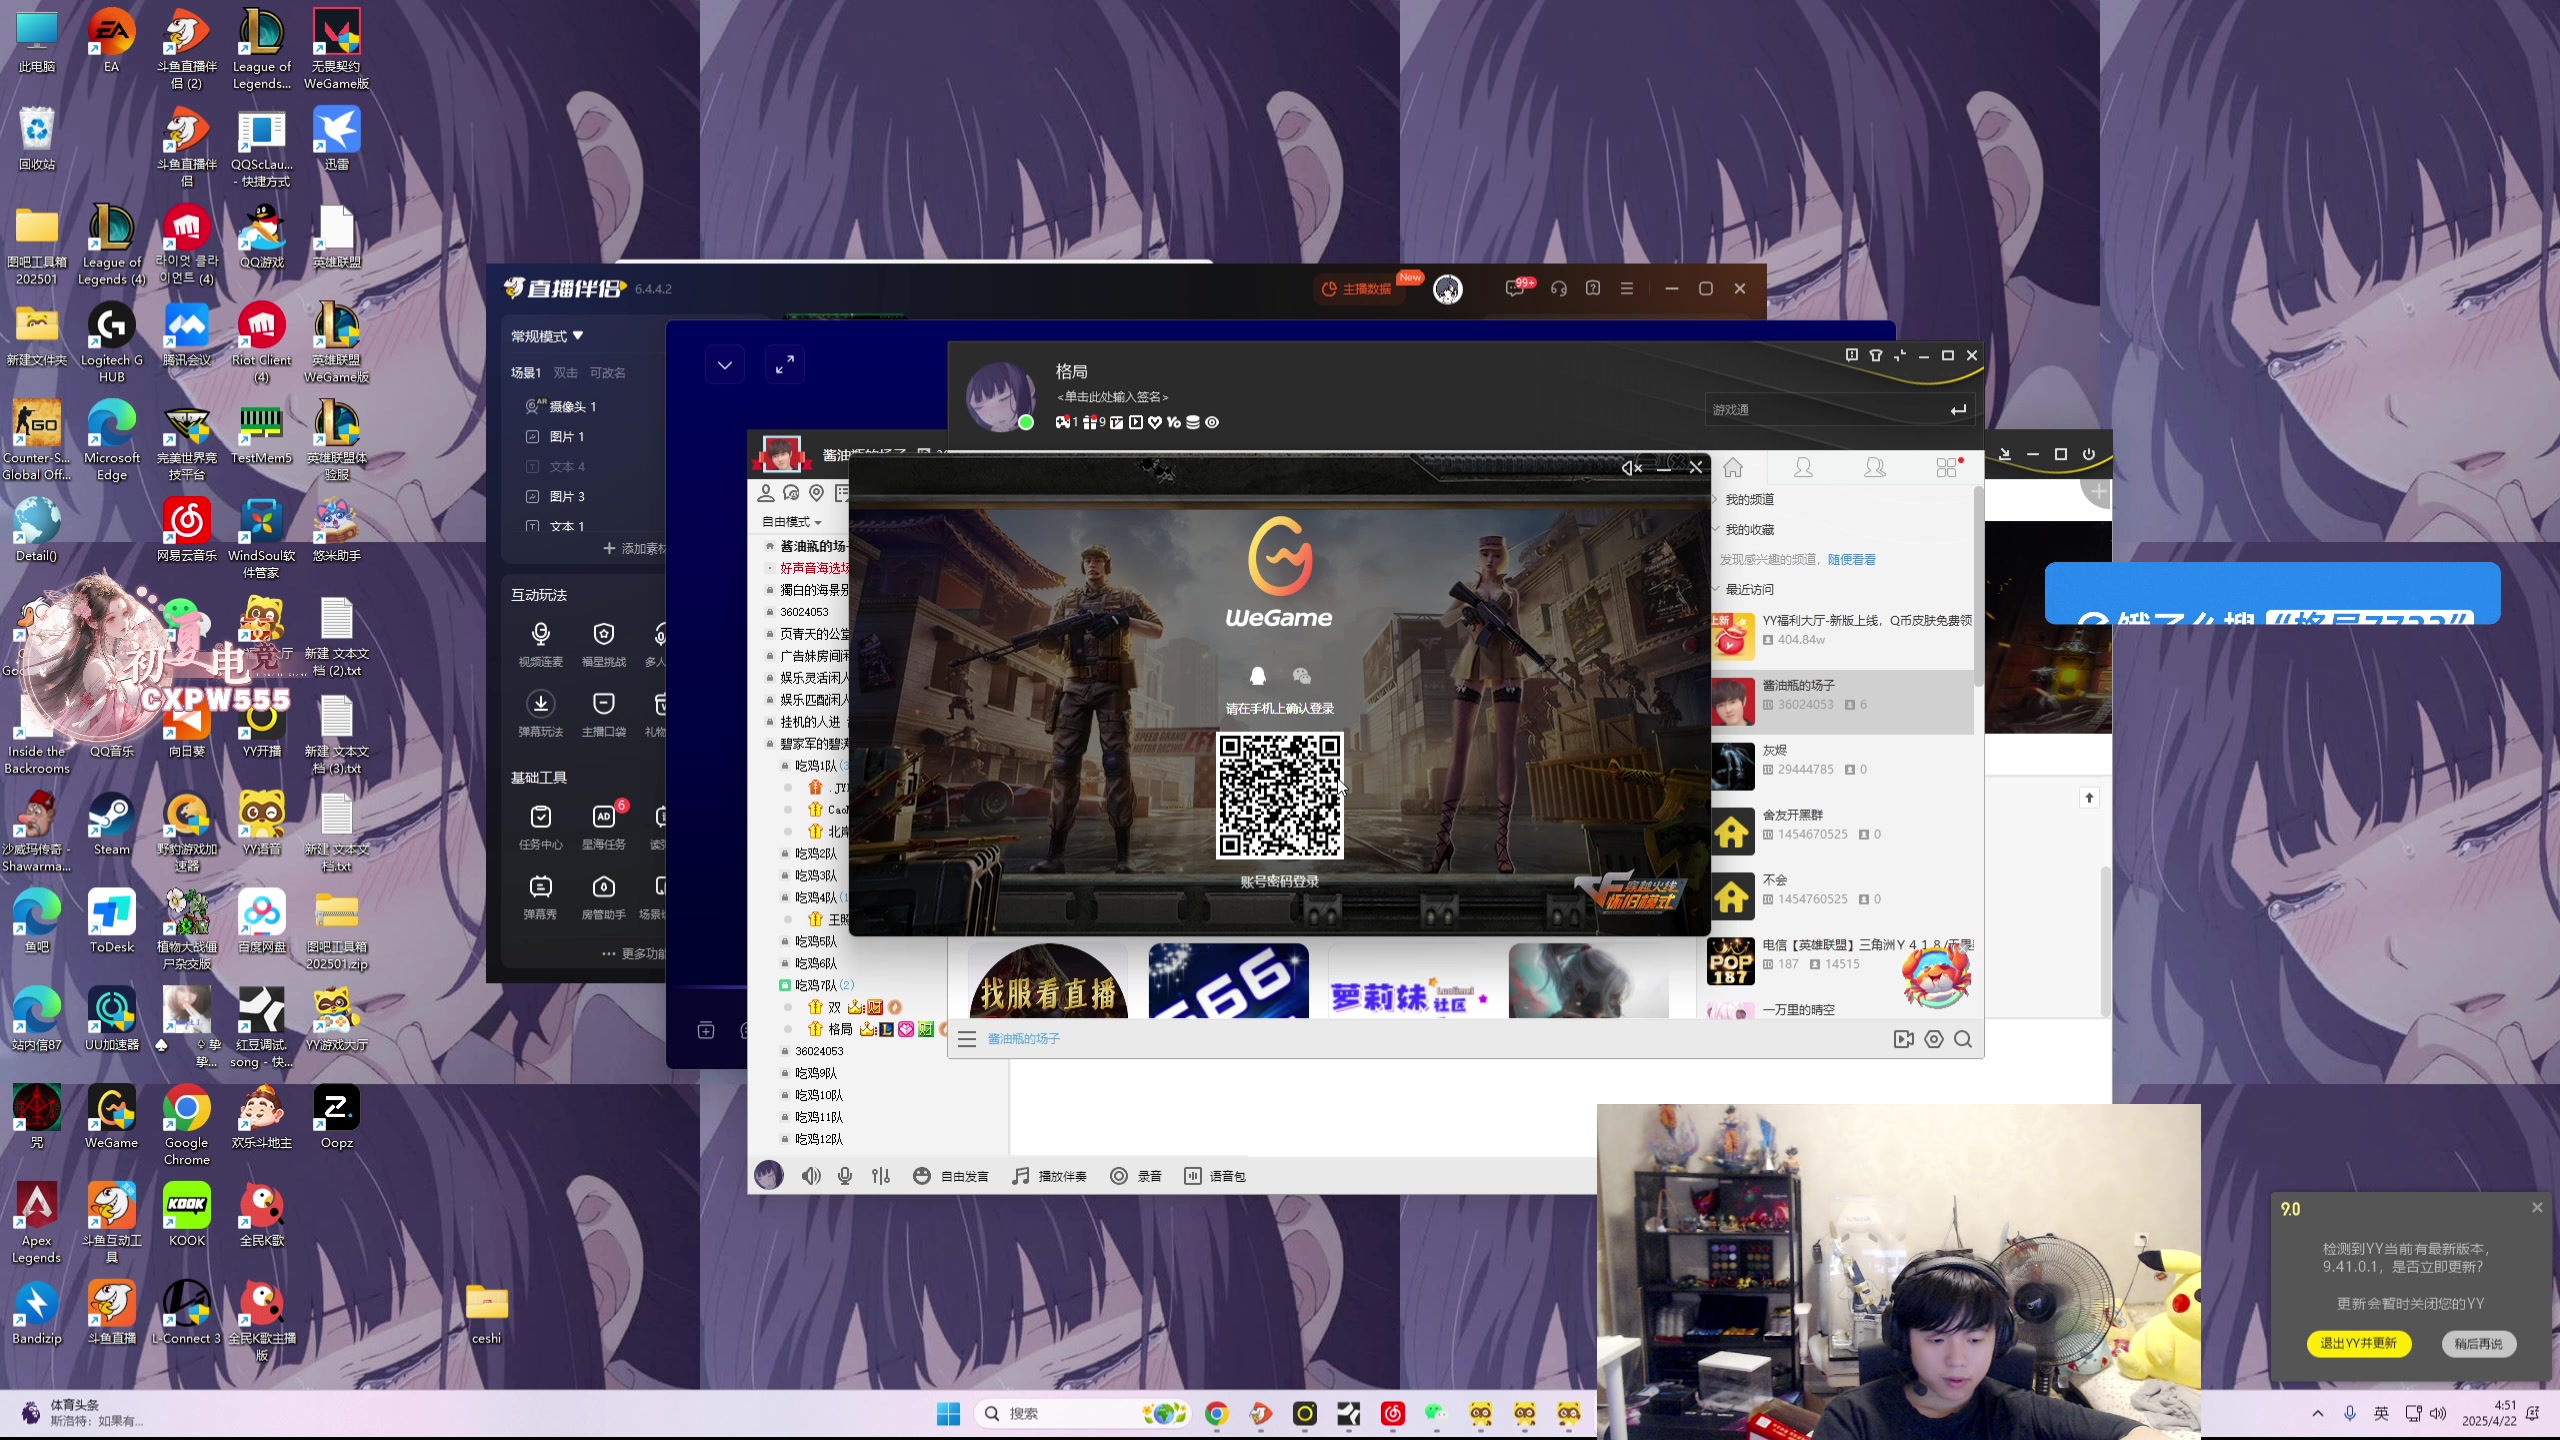Screen dimensions: 2560x1440
Task: Toggle 图片 1 source checkbox
Action: (533, 437)
